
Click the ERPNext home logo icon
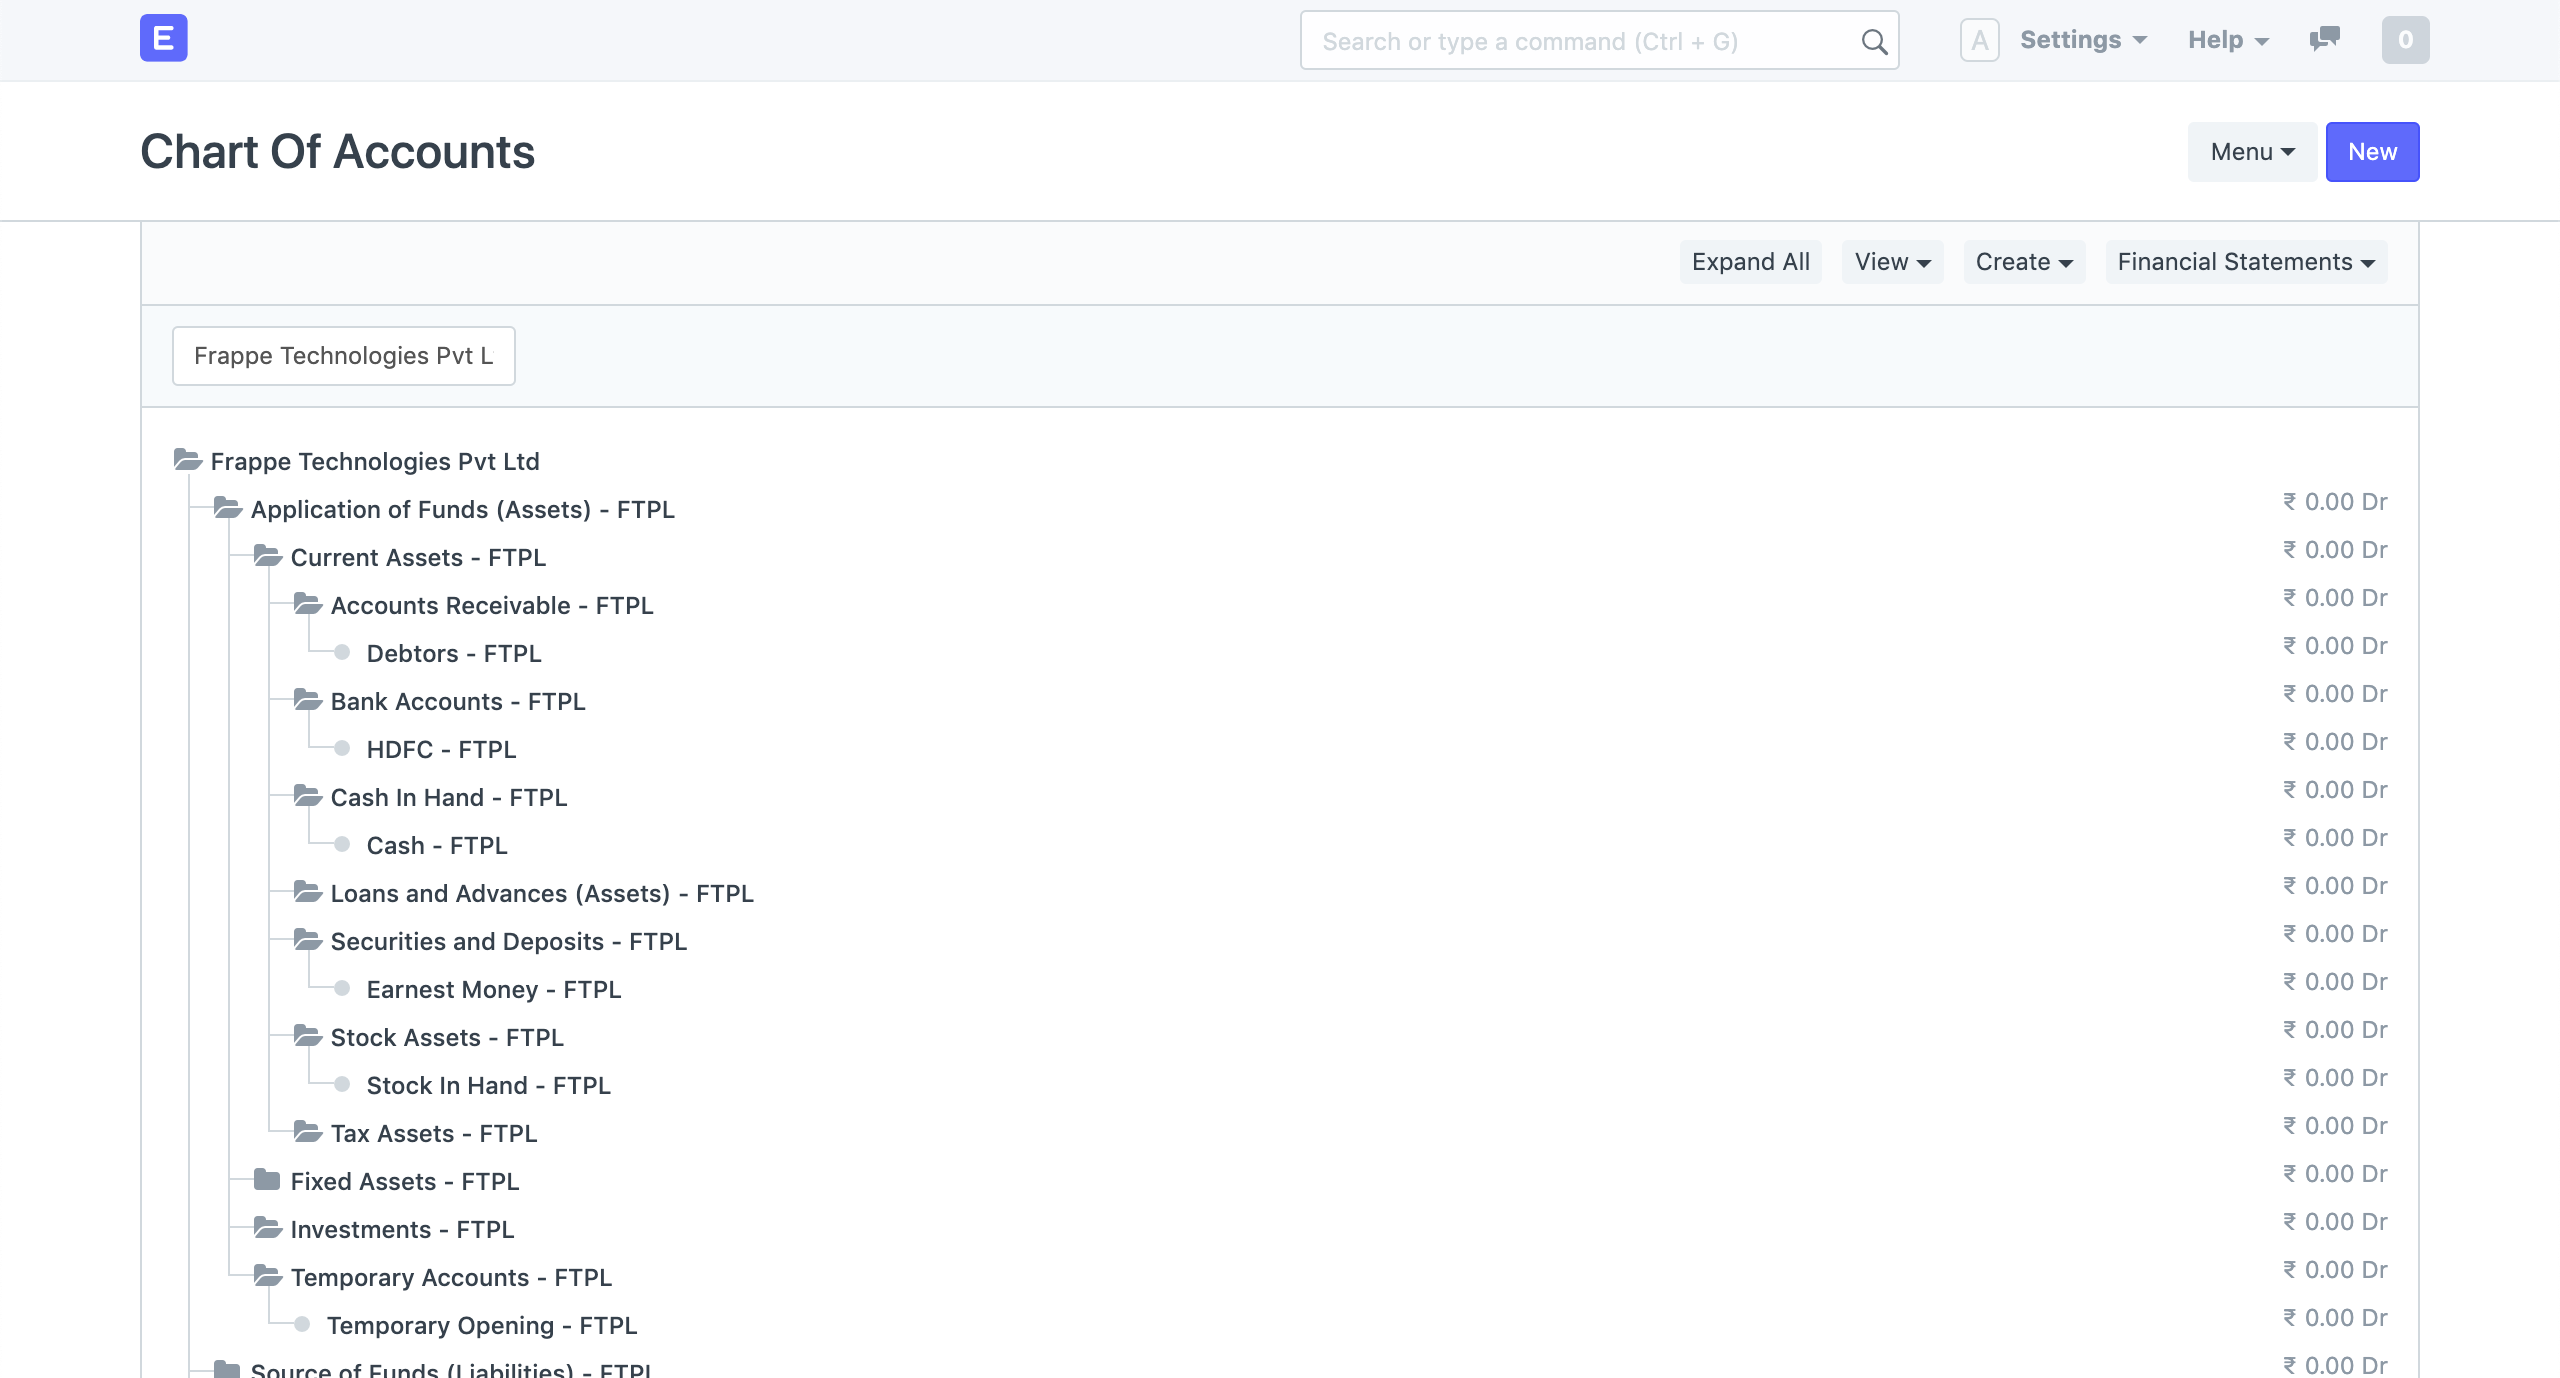163,39
